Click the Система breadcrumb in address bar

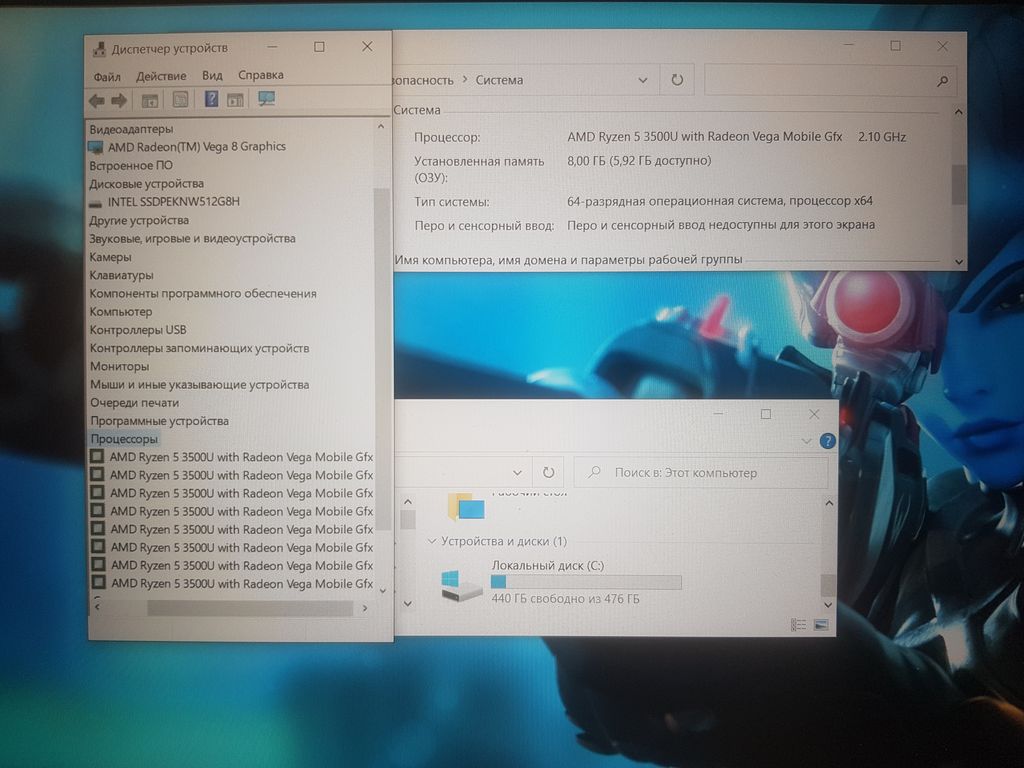coord(499,80)
